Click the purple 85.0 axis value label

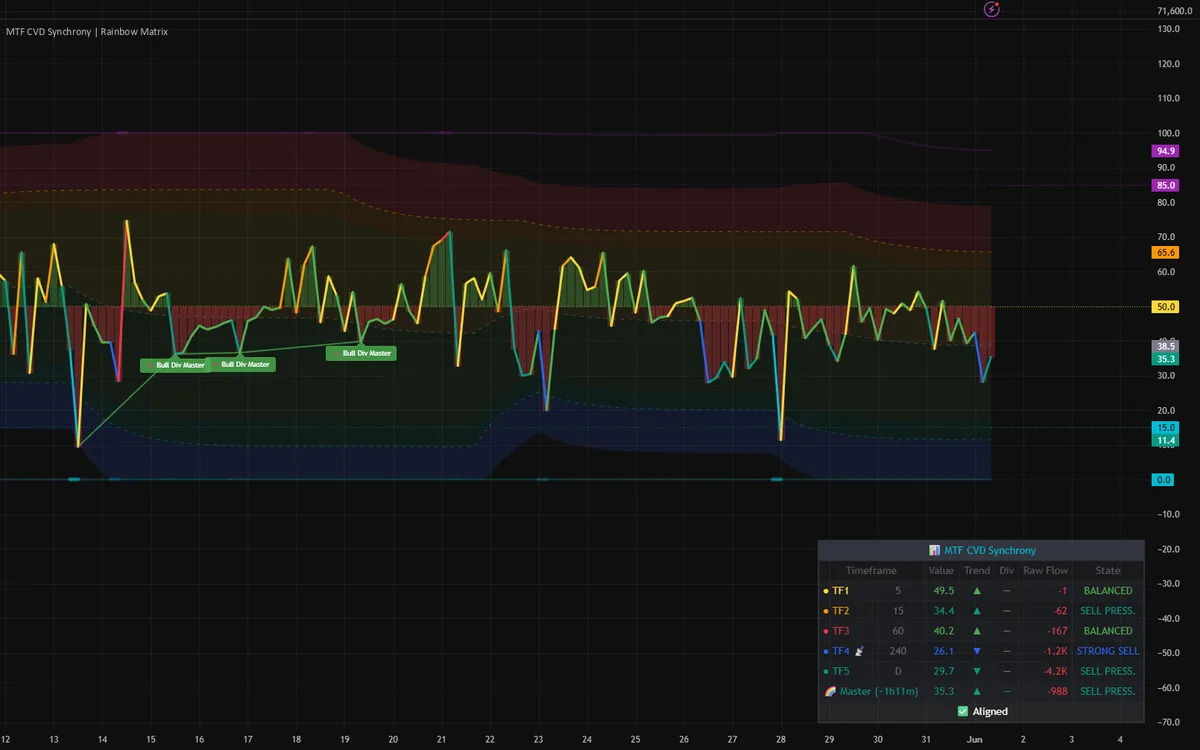tap(1165, 185)
